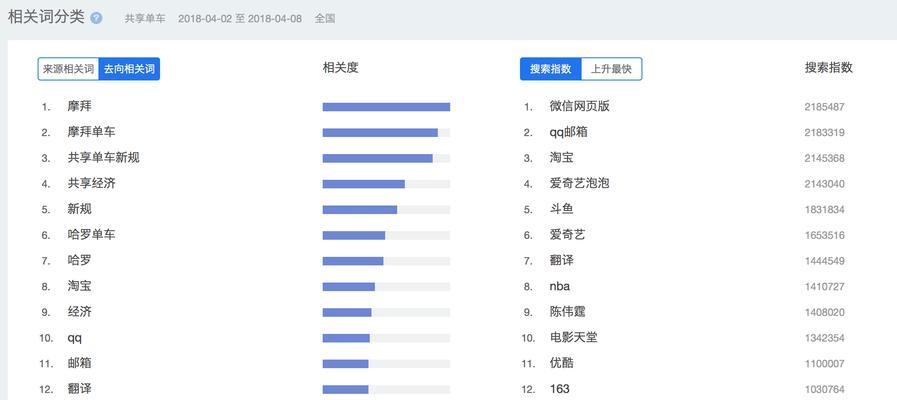Open related keyword 摩拜单车
This screenshot has height=400, width=897.
pos(91,132)
